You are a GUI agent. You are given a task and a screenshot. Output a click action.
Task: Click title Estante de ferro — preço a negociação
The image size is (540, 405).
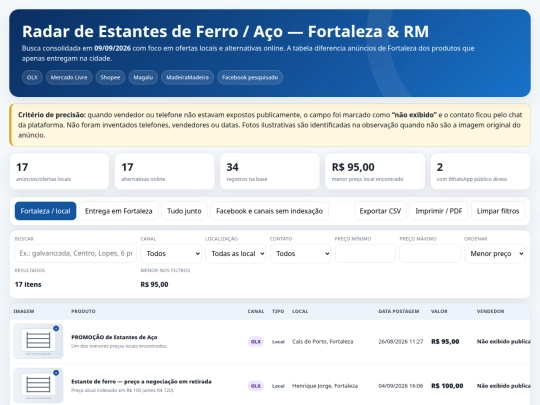[141, 382]
